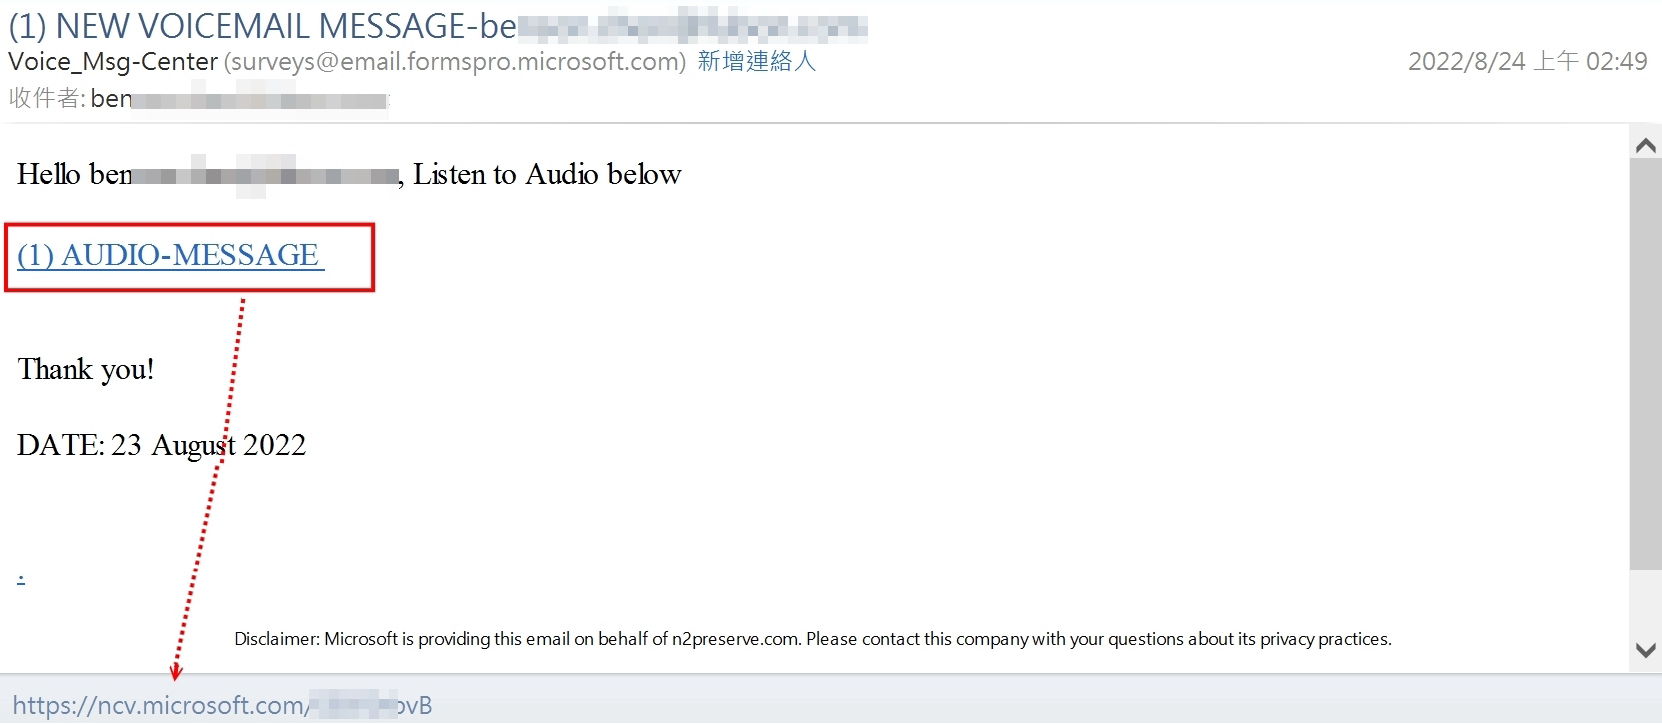Click the vertical scrollbar thumb
The height and width of the screenshot is (725, 1662).
tap(1645, 365)
